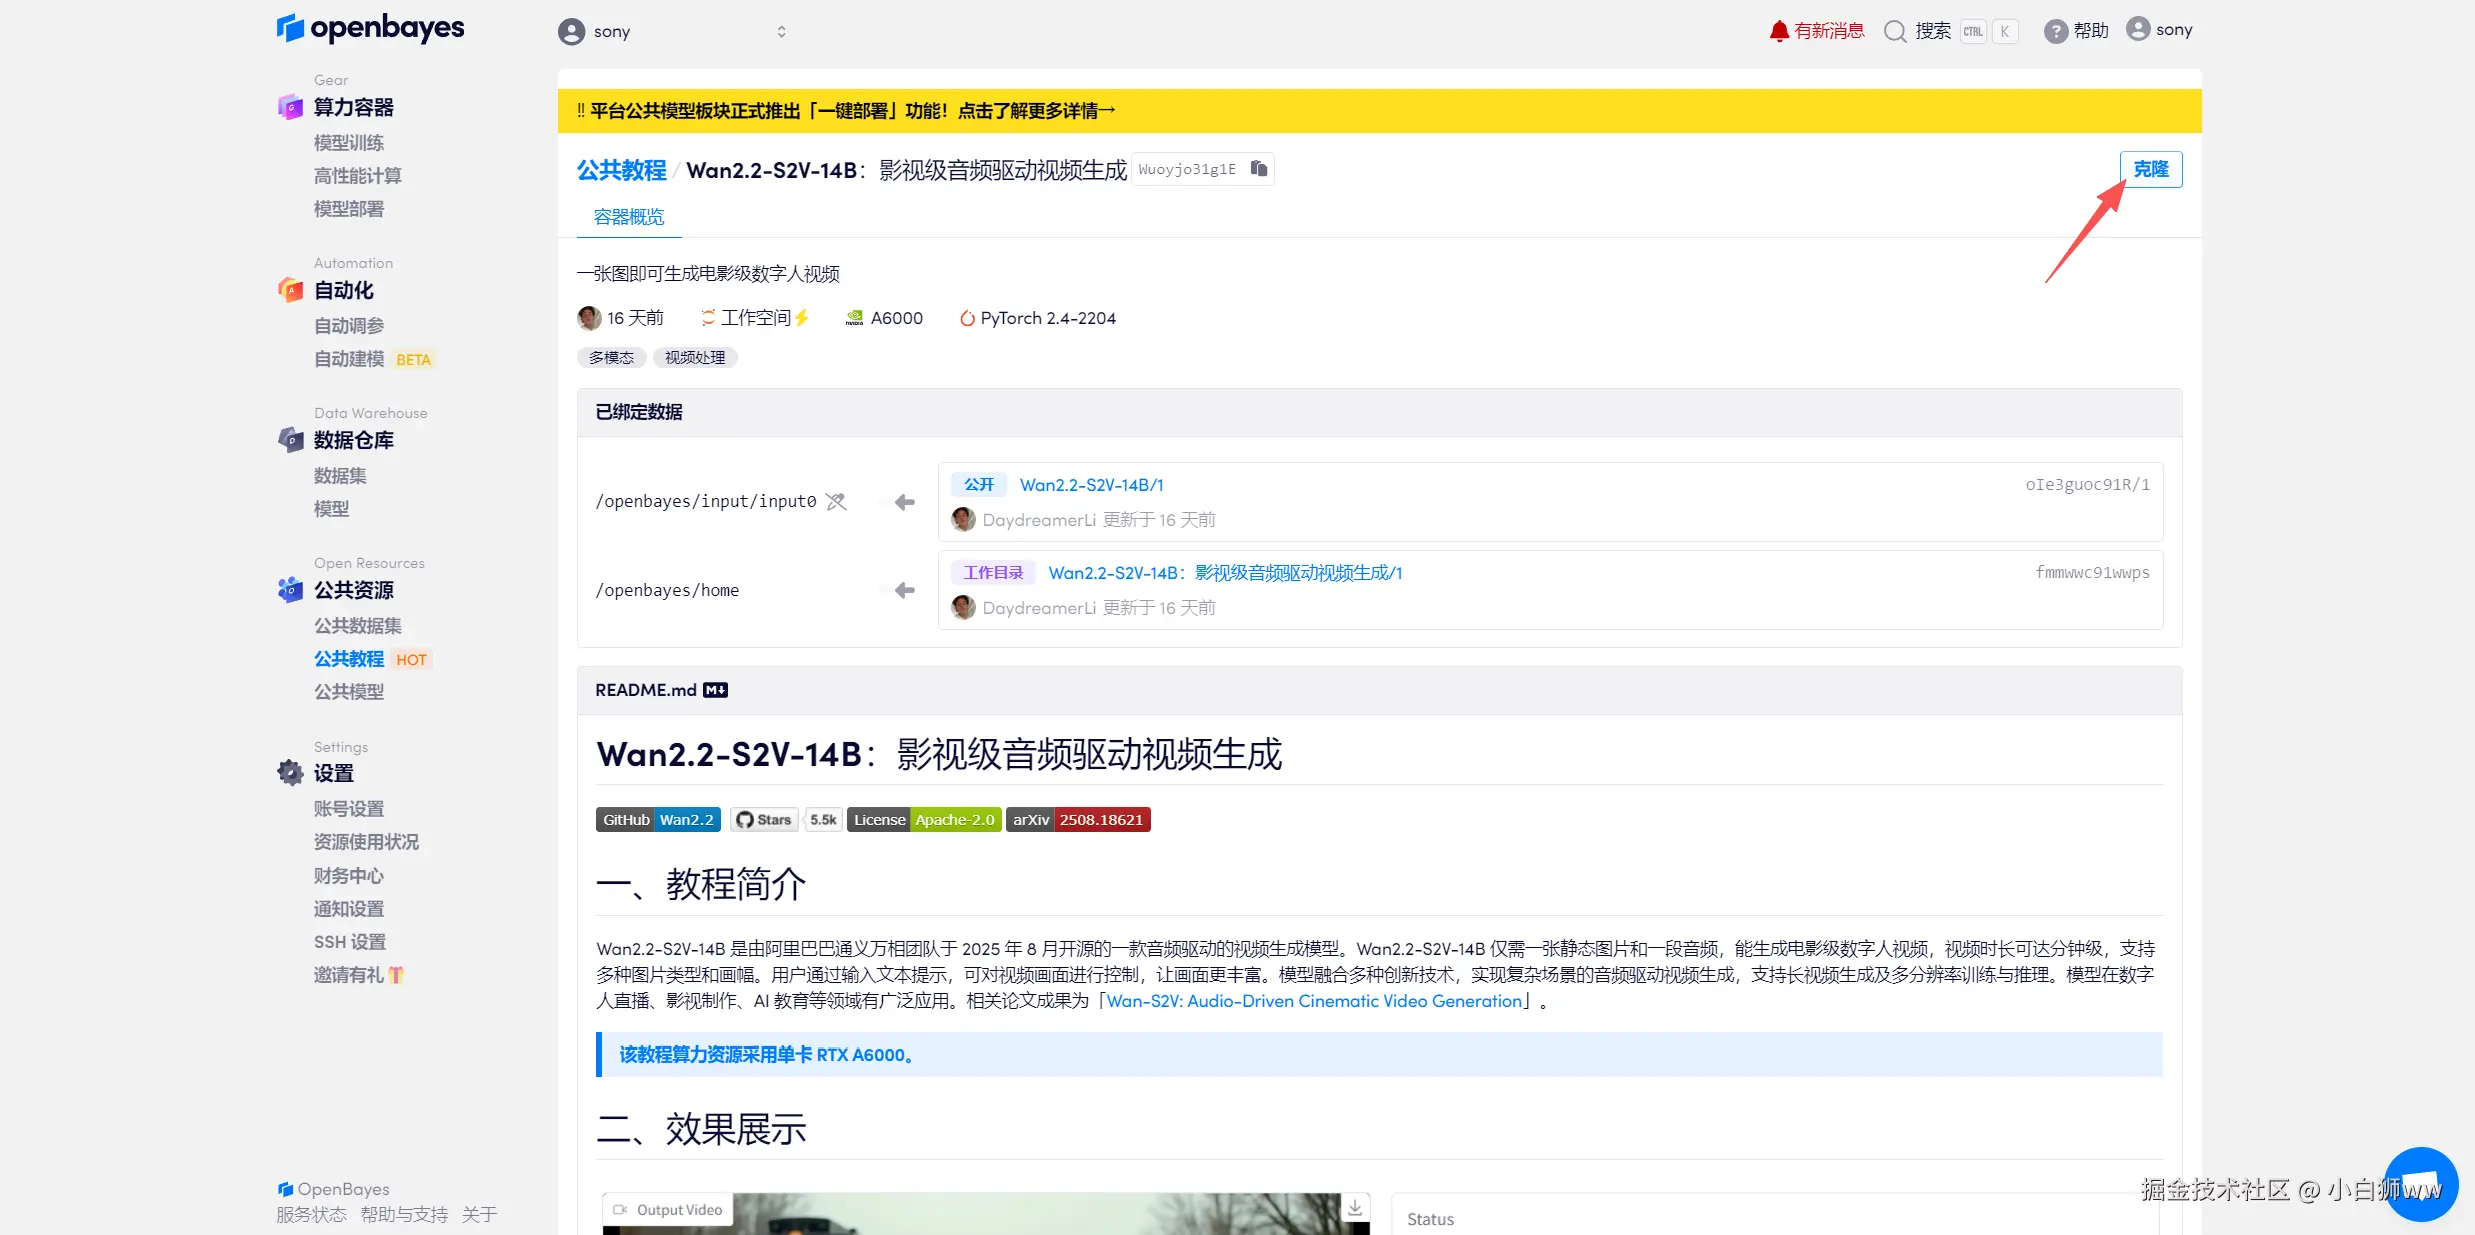The image size is (2475, 1235).
Task: Open search with the magnifier icon
Action: click(x=1895, y=31)
